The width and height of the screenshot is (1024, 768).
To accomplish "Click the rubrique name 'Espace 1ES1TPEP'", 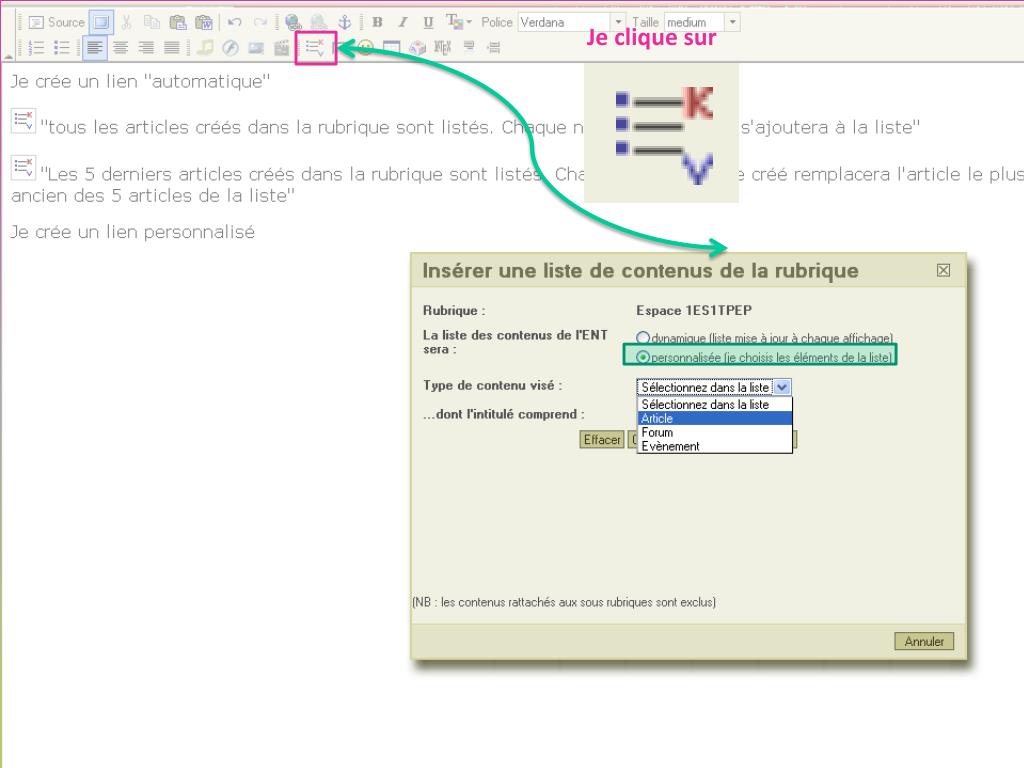I will coord(694,310).
